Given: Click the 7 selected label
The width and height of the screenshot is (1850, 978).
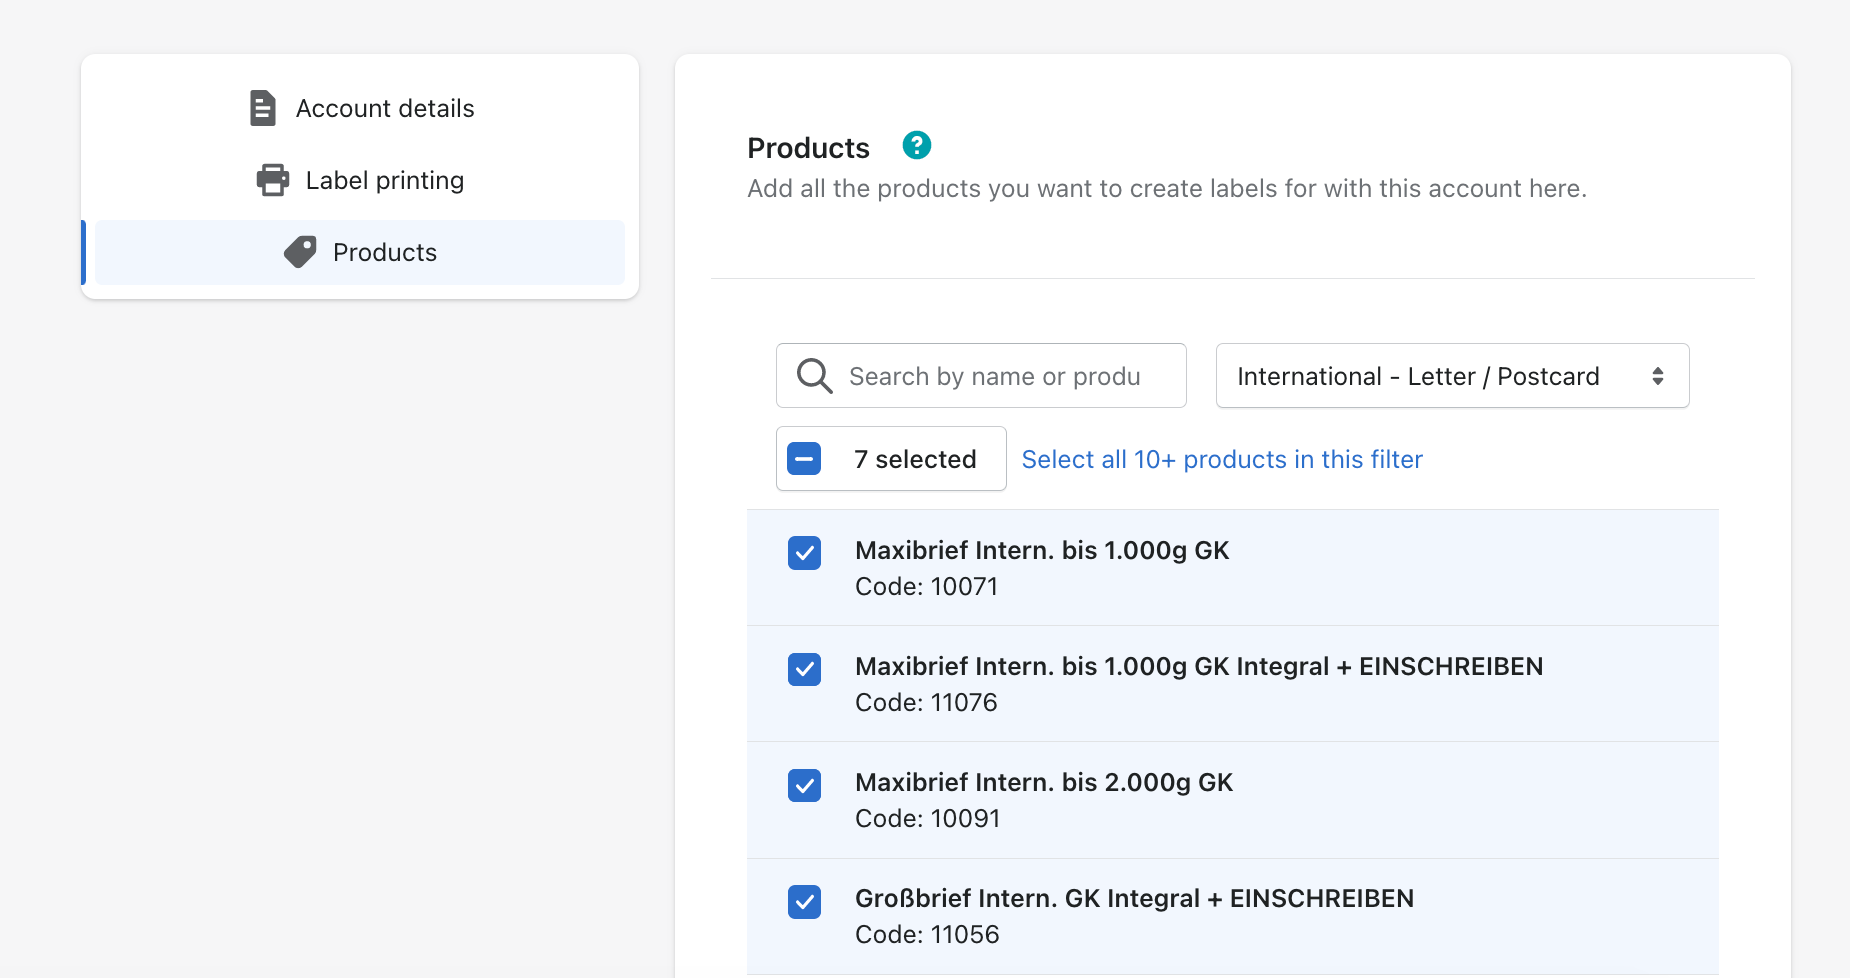Looking at the screenshot, I should coord(915,459).
